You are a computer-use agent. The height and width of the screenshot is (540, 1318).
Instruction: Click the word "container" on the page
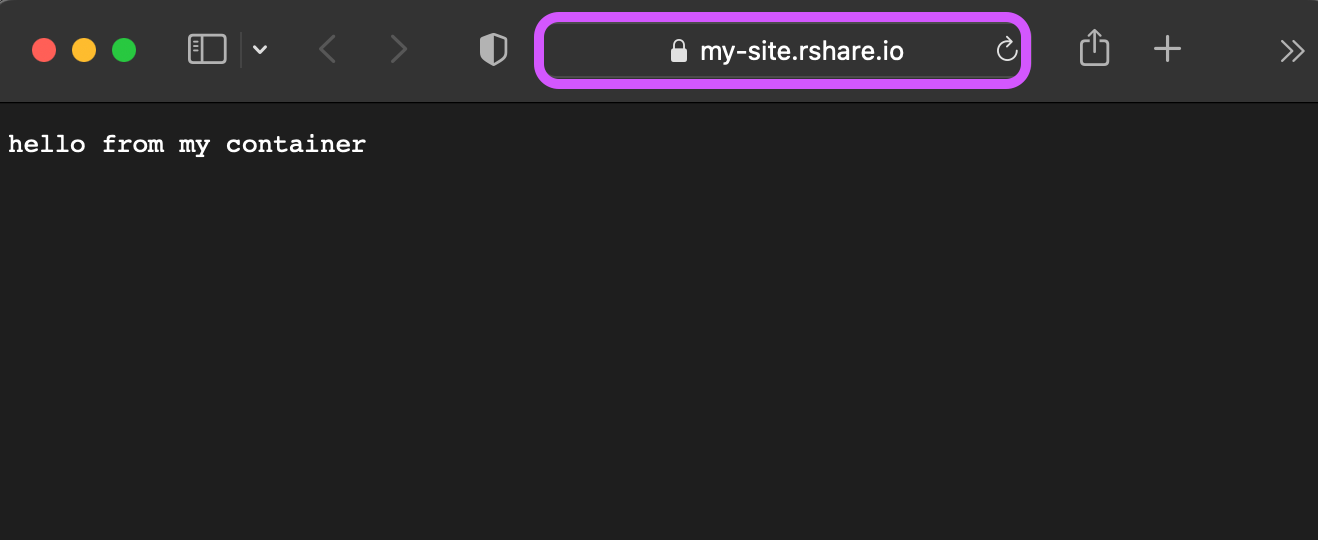[x=296, y=145]
